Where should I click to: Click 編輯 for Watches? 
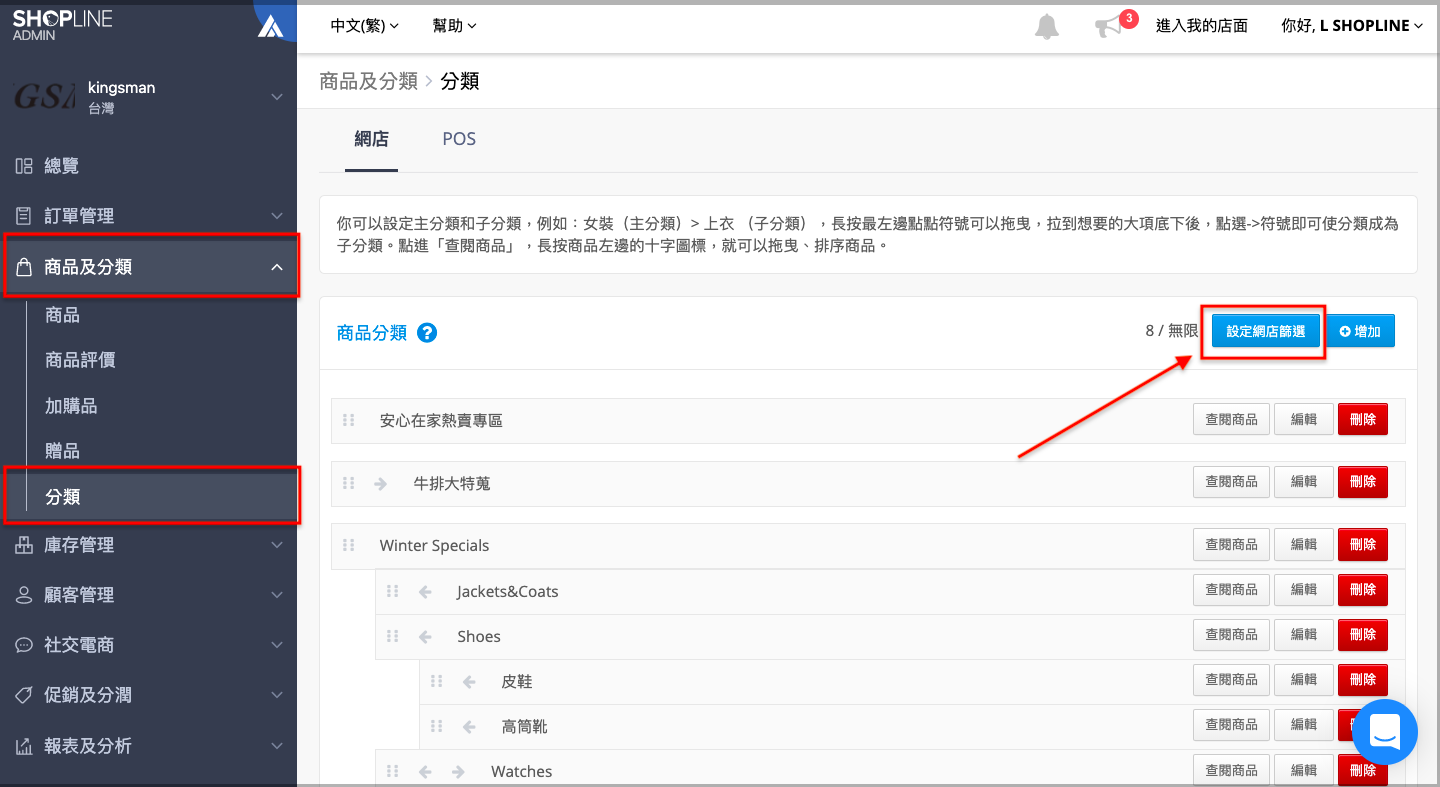(x=1303, y=771)
